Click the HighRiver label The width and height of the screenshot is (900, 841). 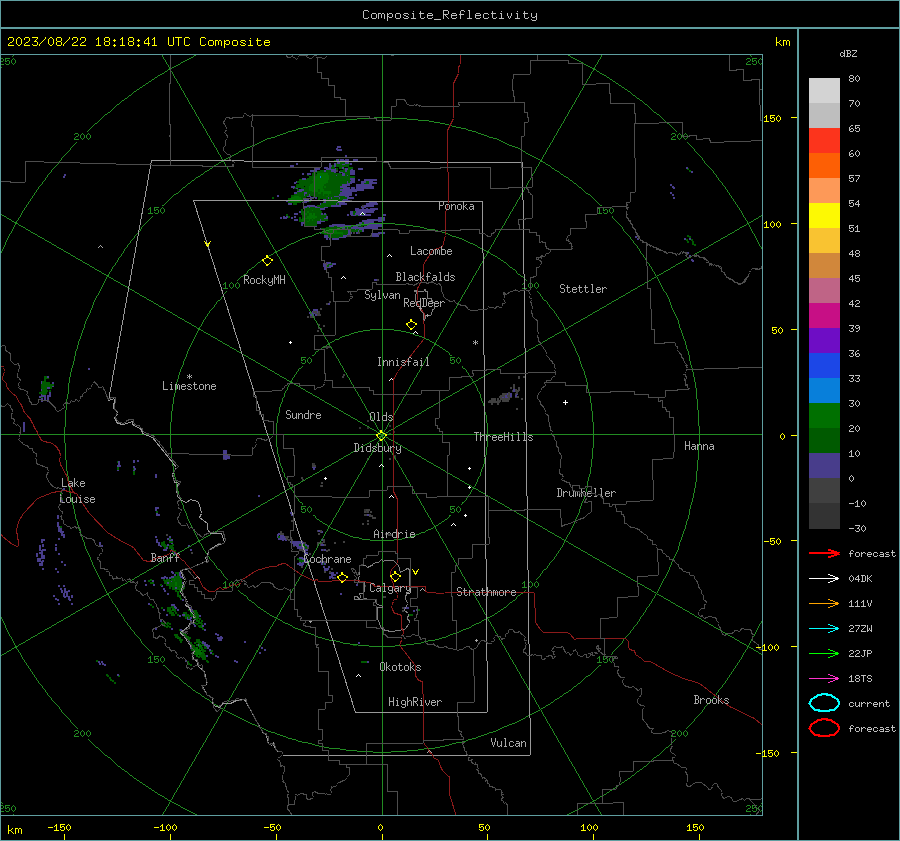click(415, 702)
